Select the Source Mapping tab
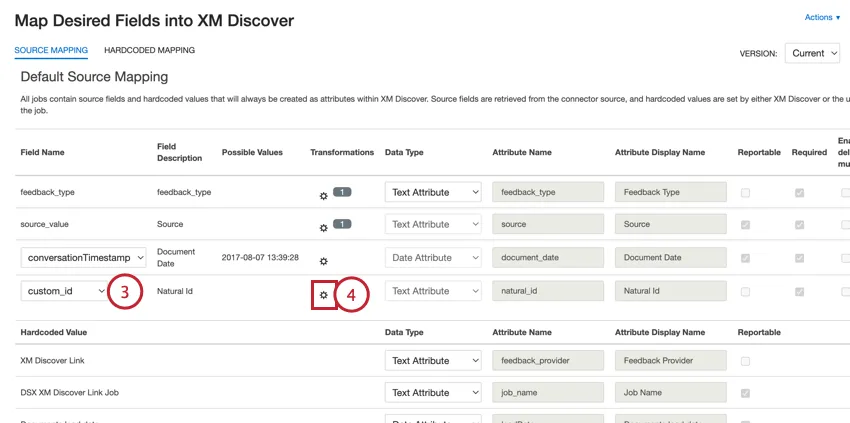The width and height of the screenshot is (850, 423). 51,50
